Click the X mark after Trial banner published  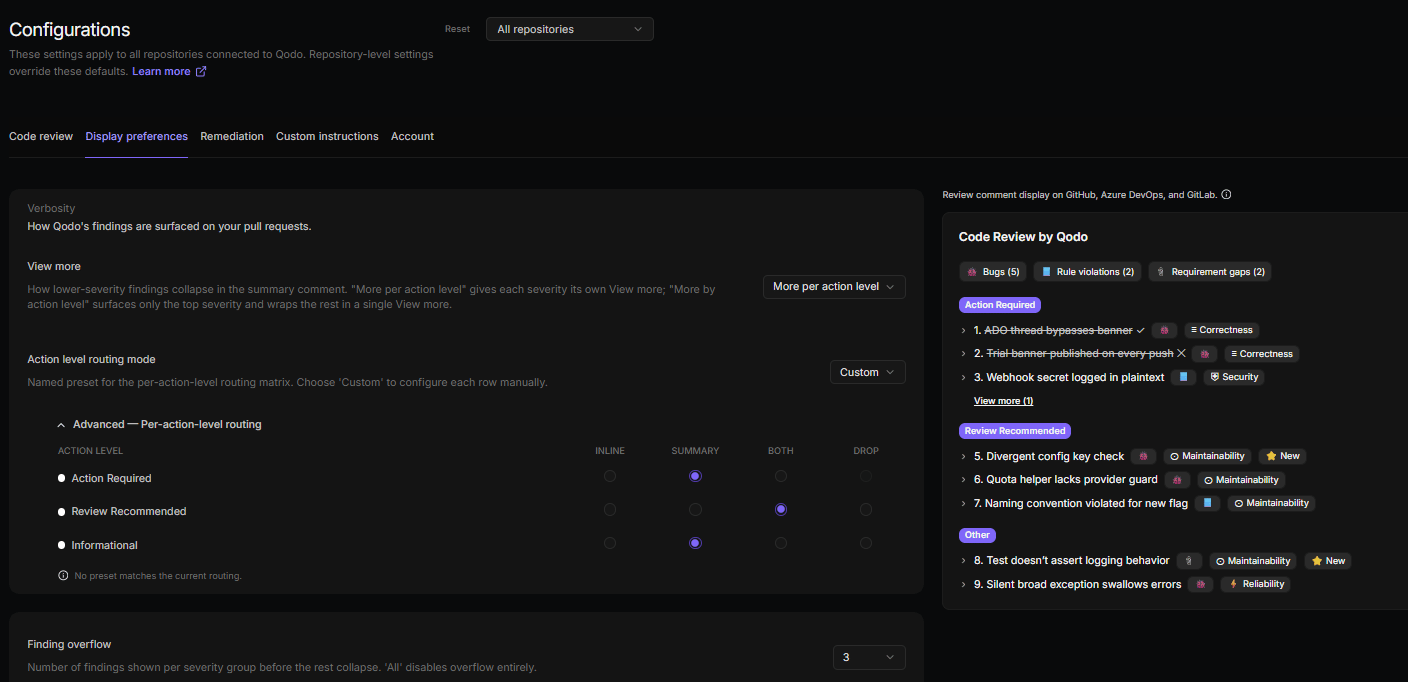pyautogui.click(x=1181, y=354)
